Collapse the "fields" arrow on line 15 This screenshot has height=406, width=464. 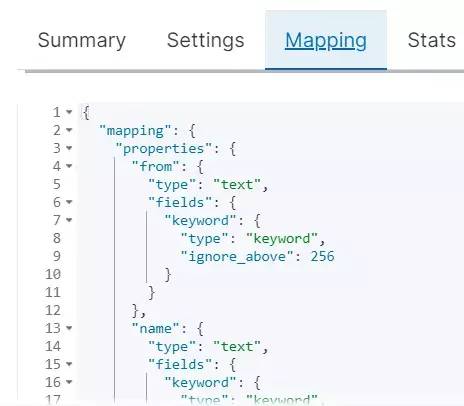[x=69, y=364]
